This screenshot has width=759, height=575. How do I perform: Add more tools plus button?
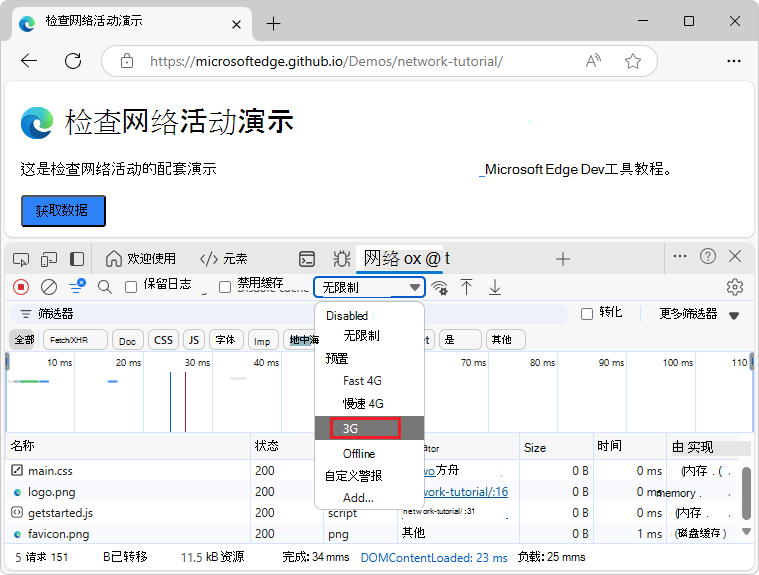(x=562, y=259)
